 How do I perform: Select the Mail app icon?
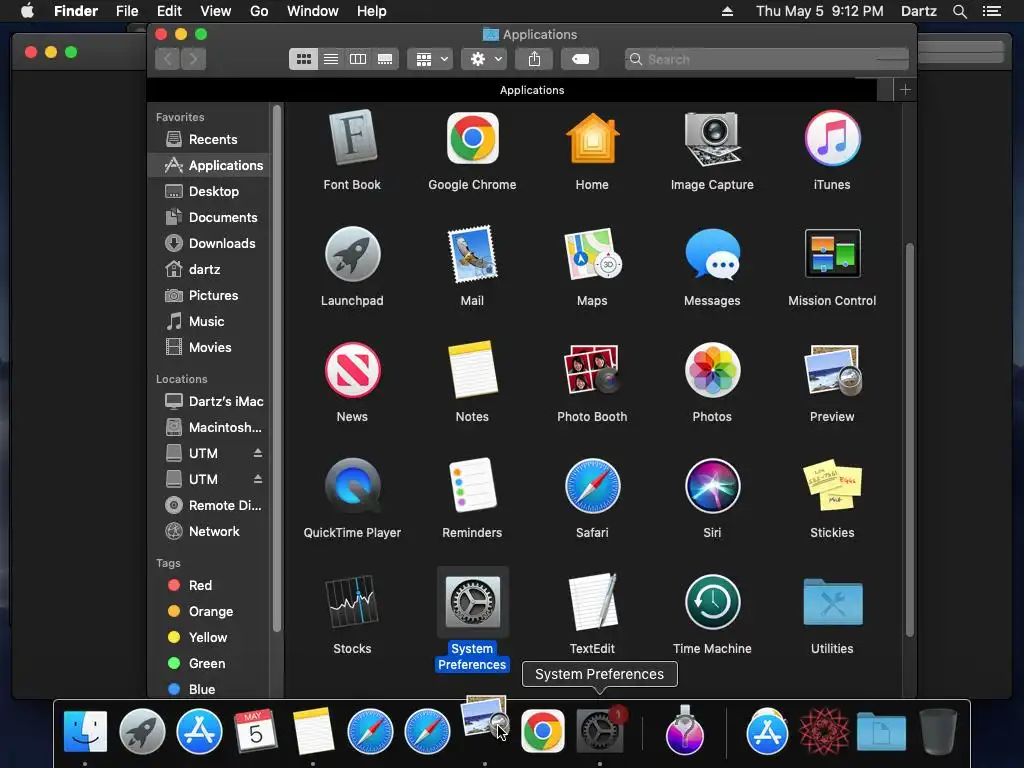click(472, 254)
